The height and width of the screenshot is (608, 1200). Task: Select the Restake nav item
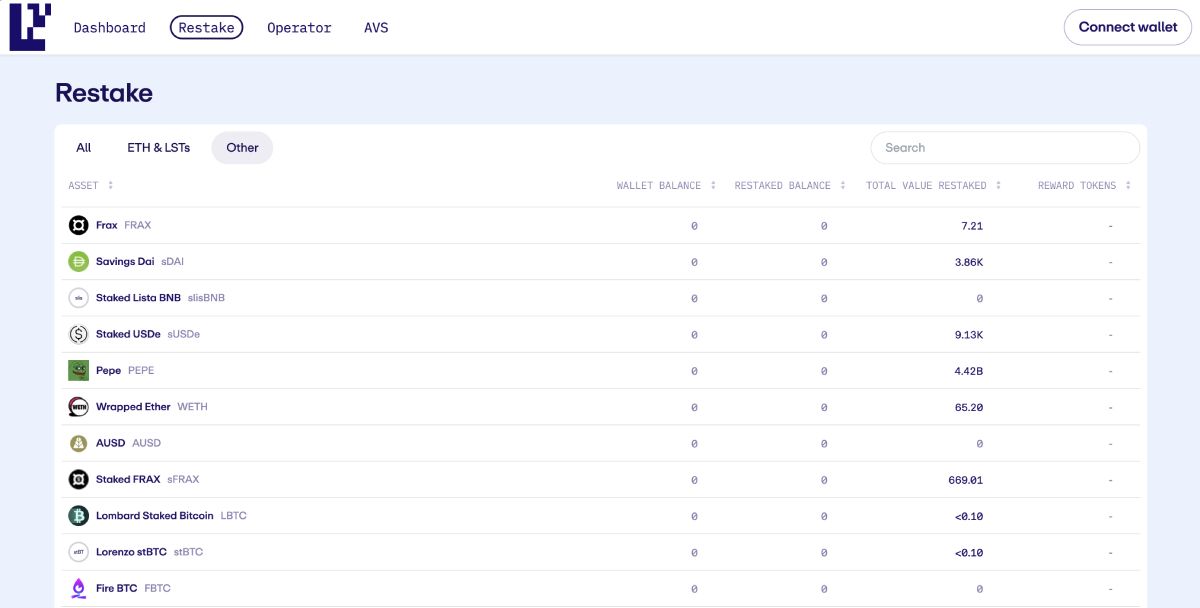[207, 28]
